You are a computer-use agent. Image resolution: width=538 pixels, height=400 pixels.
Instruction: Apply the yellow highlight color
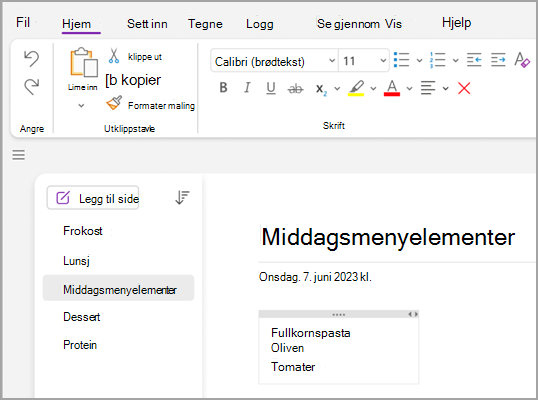click(356, 88)
